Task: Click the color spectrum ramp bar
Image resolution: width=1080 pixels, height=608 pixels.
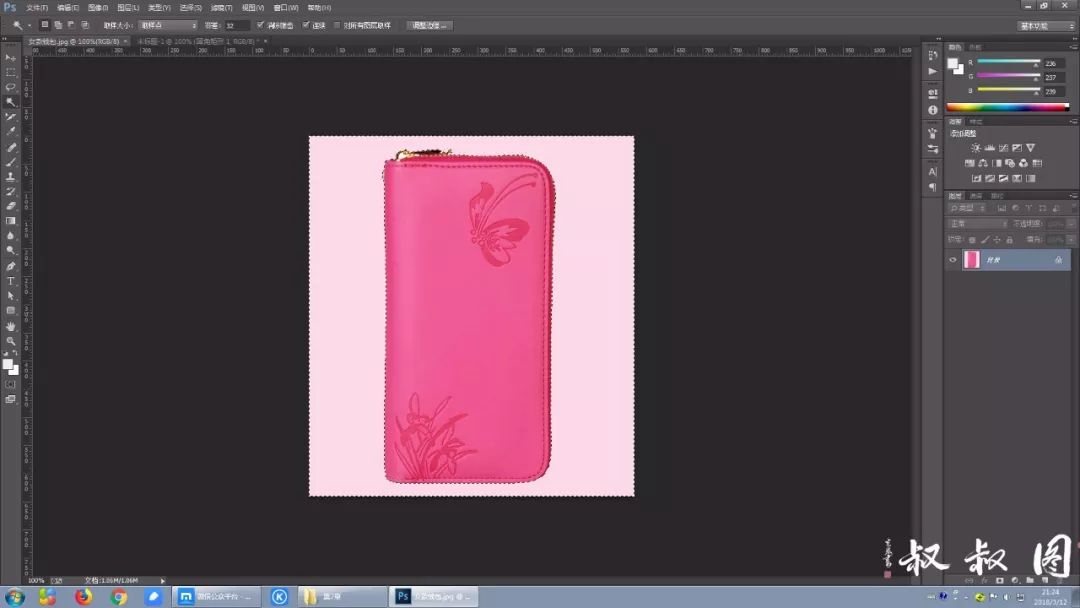Action: pos(1007,107)
